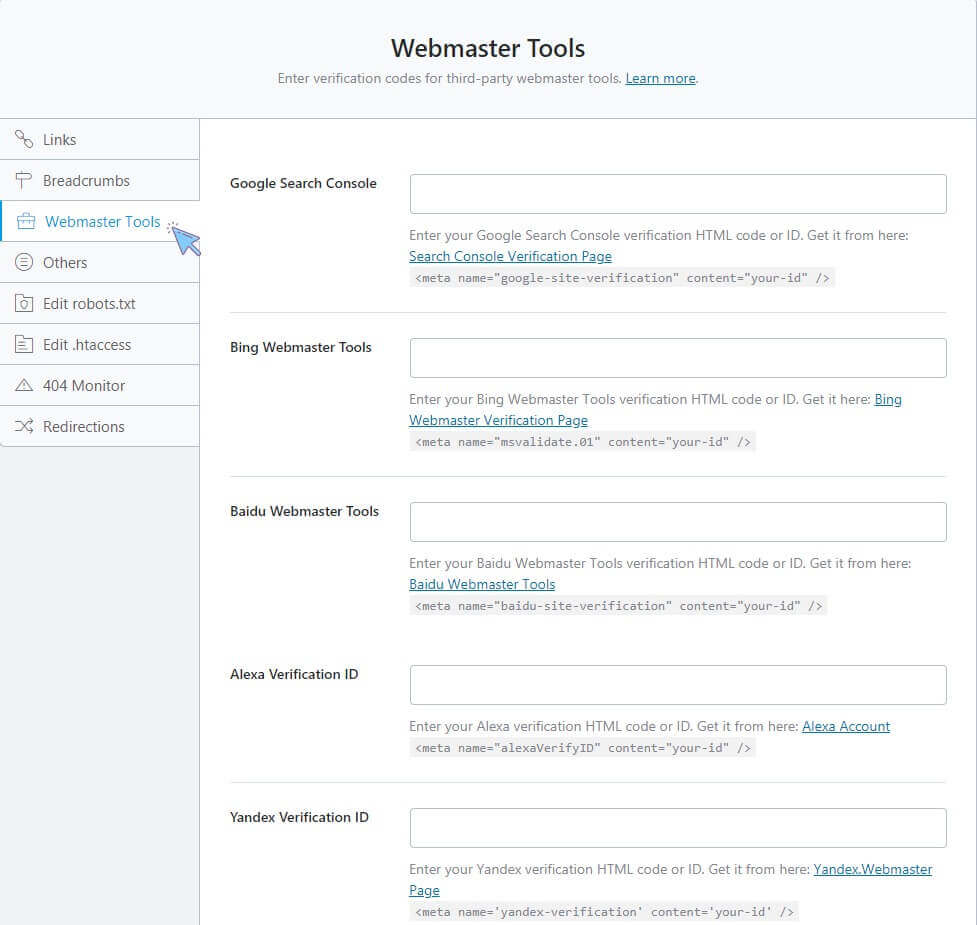Viewport: 977px width, 925px height.
Task: Click the google-site-verification meta code snippet
Action: point(622,278)
